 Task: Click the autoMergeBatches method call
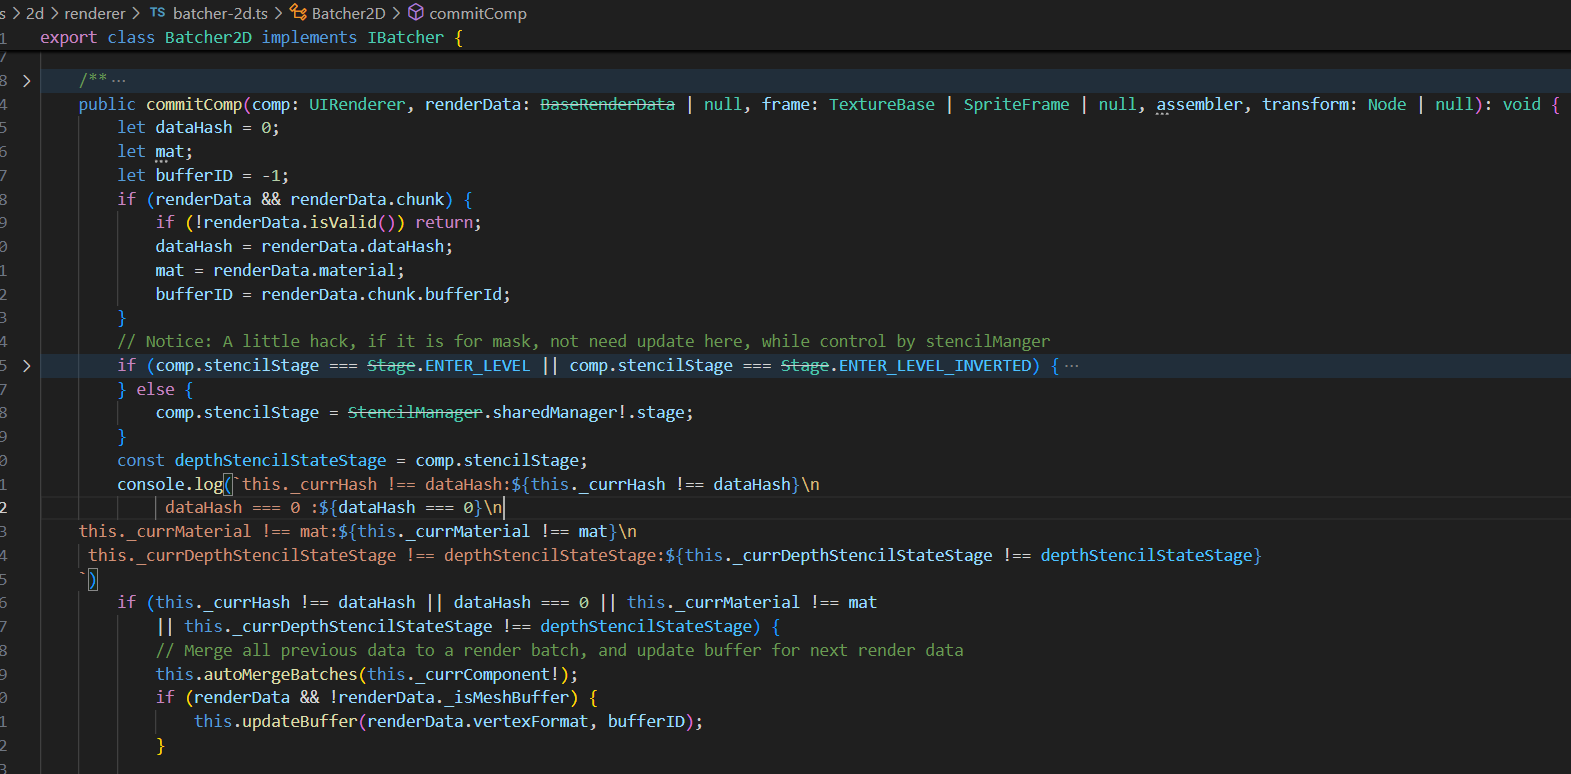pyautogui.click(x=280, y=675)
